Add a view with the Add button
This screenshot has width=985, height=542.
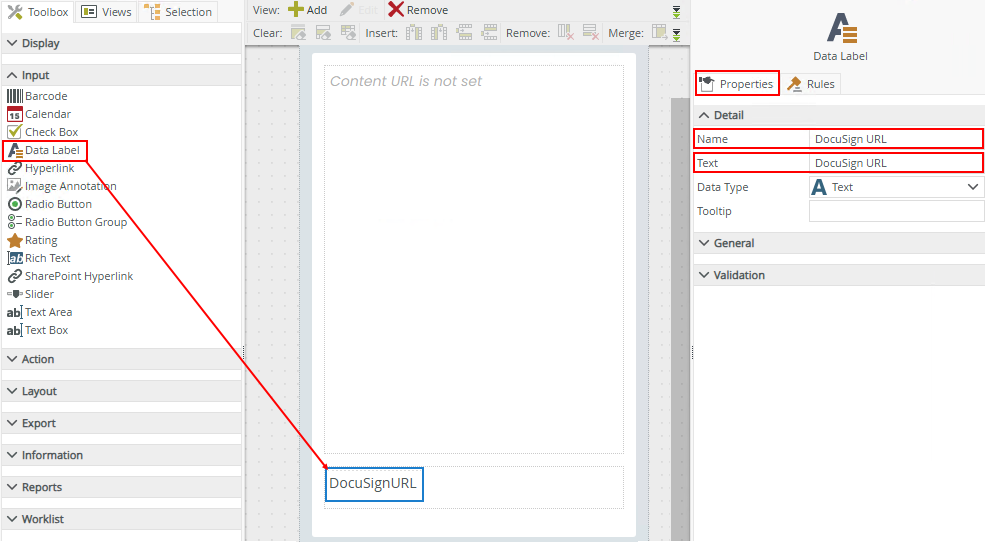click(x=308, y=10)
